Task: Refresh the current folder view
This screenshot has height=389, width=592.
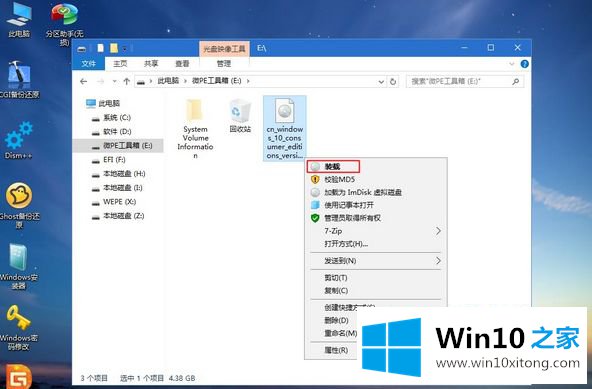Action: coord(393,81)
